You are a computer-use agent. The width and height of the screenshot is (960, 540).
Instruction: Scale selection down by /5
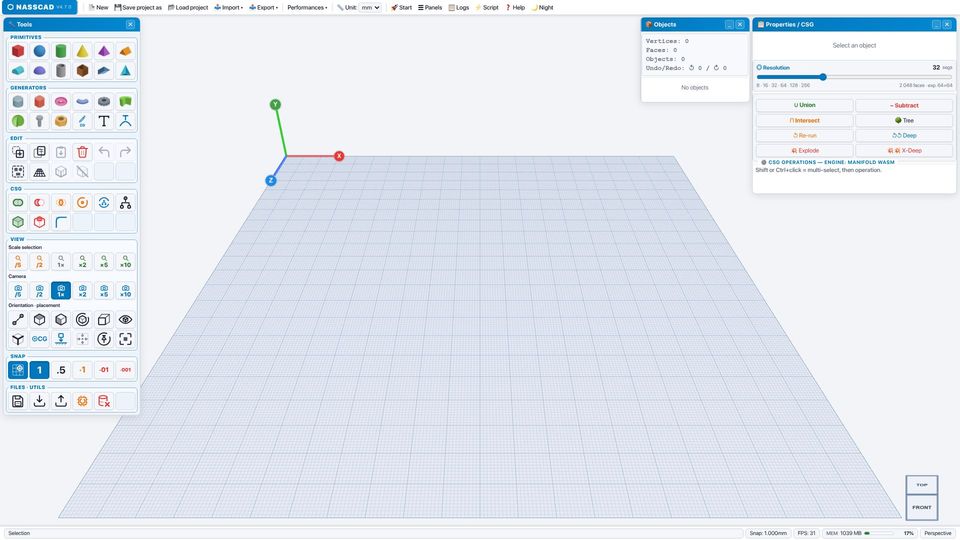18,261
